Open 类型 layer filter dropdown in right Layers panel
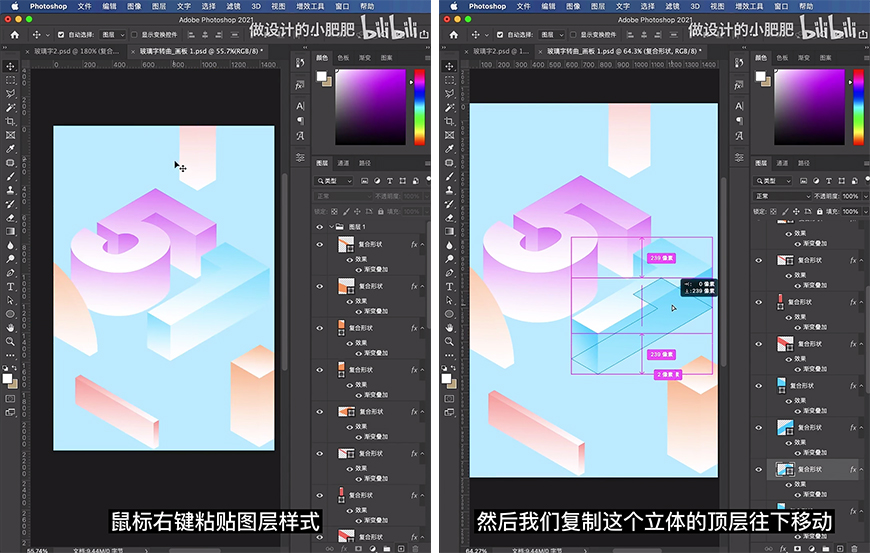Screen dimensions: 870x553 point(773,181)
